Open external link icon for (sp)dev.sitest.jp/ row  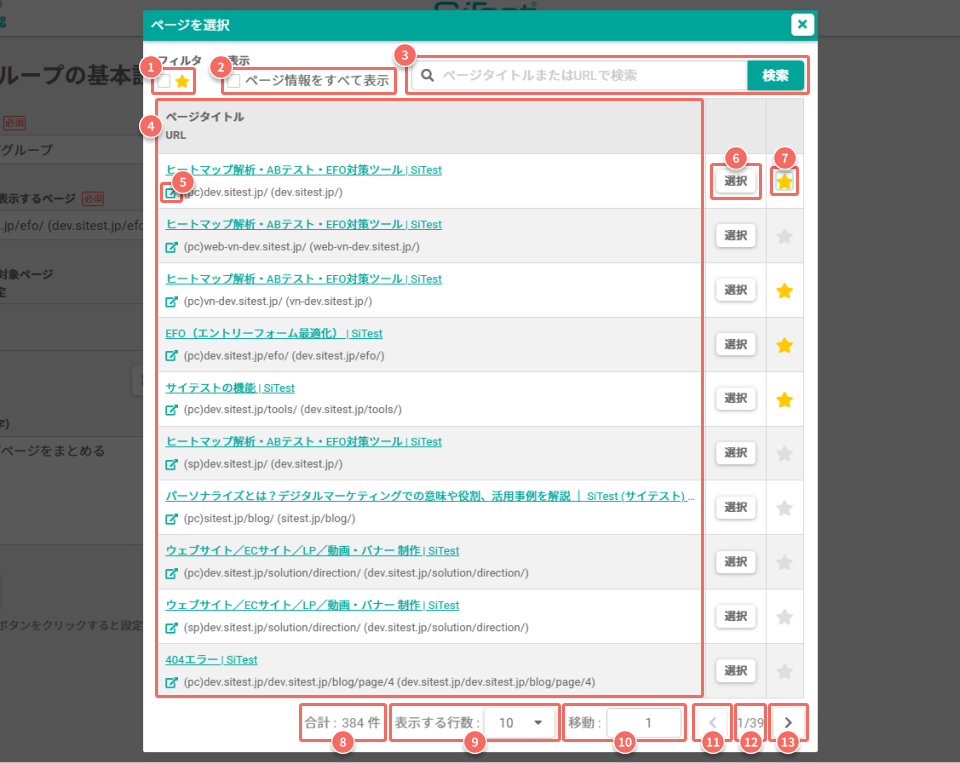[171, 464]
